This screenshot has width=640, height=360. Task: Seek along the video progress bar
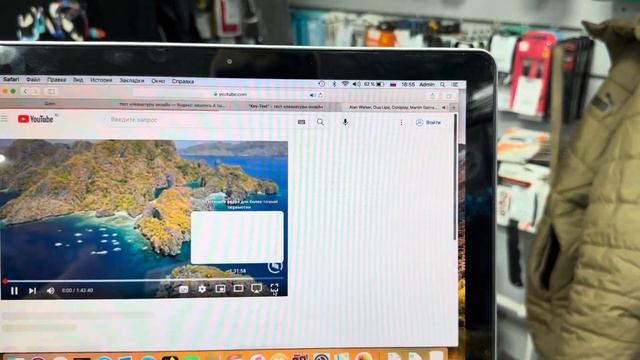(144, 280)
